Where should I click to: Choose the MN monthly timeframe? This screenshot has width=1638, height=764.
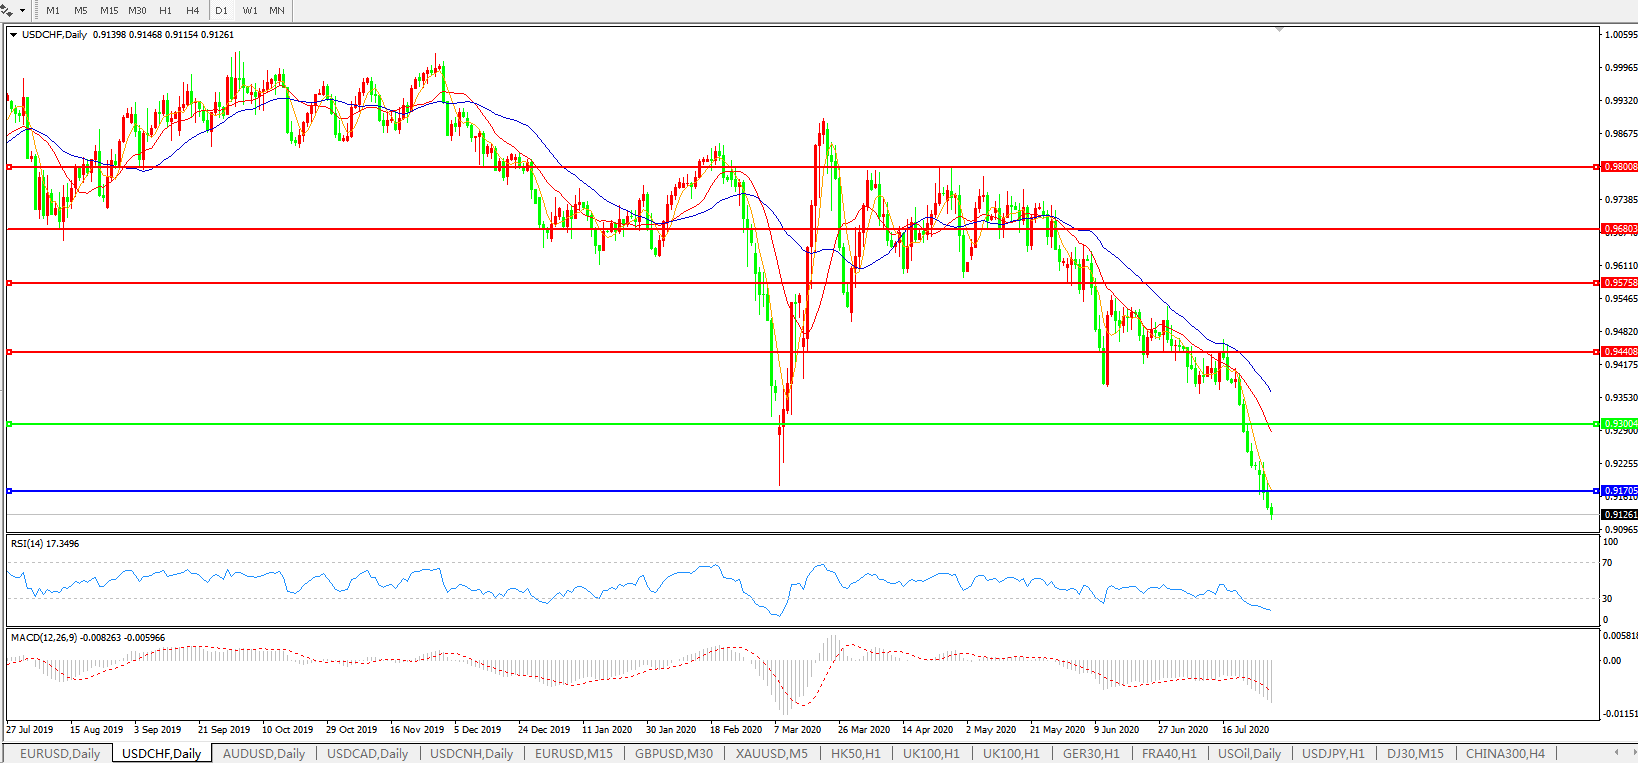(x=277, y=10)
